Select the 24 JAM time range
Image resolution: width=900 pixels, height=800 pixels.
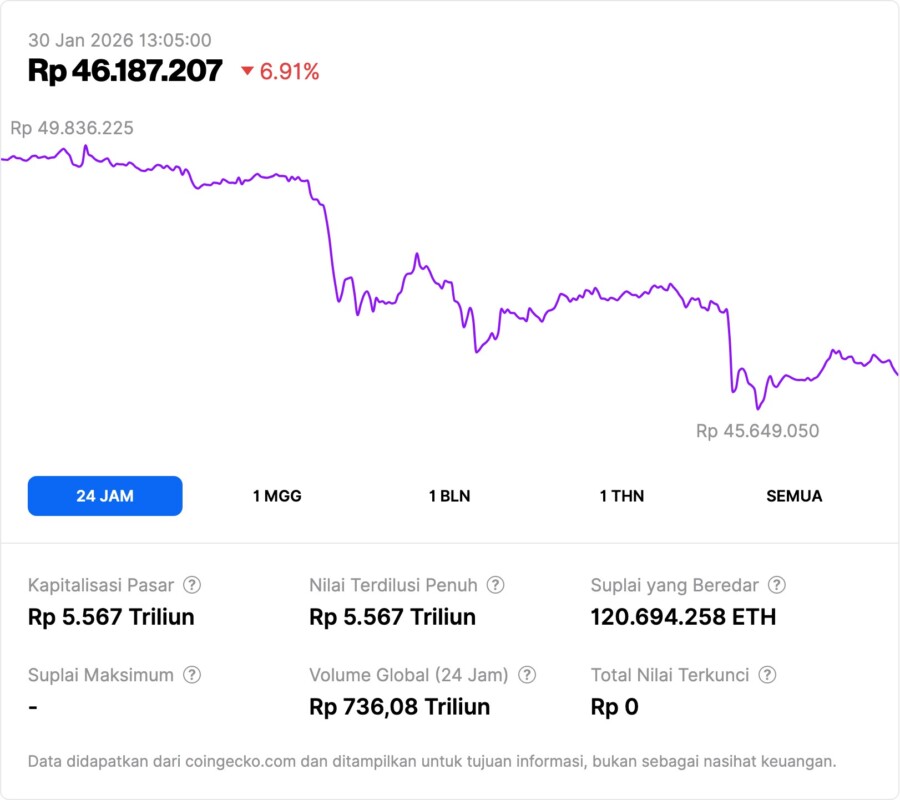(105, 496)
